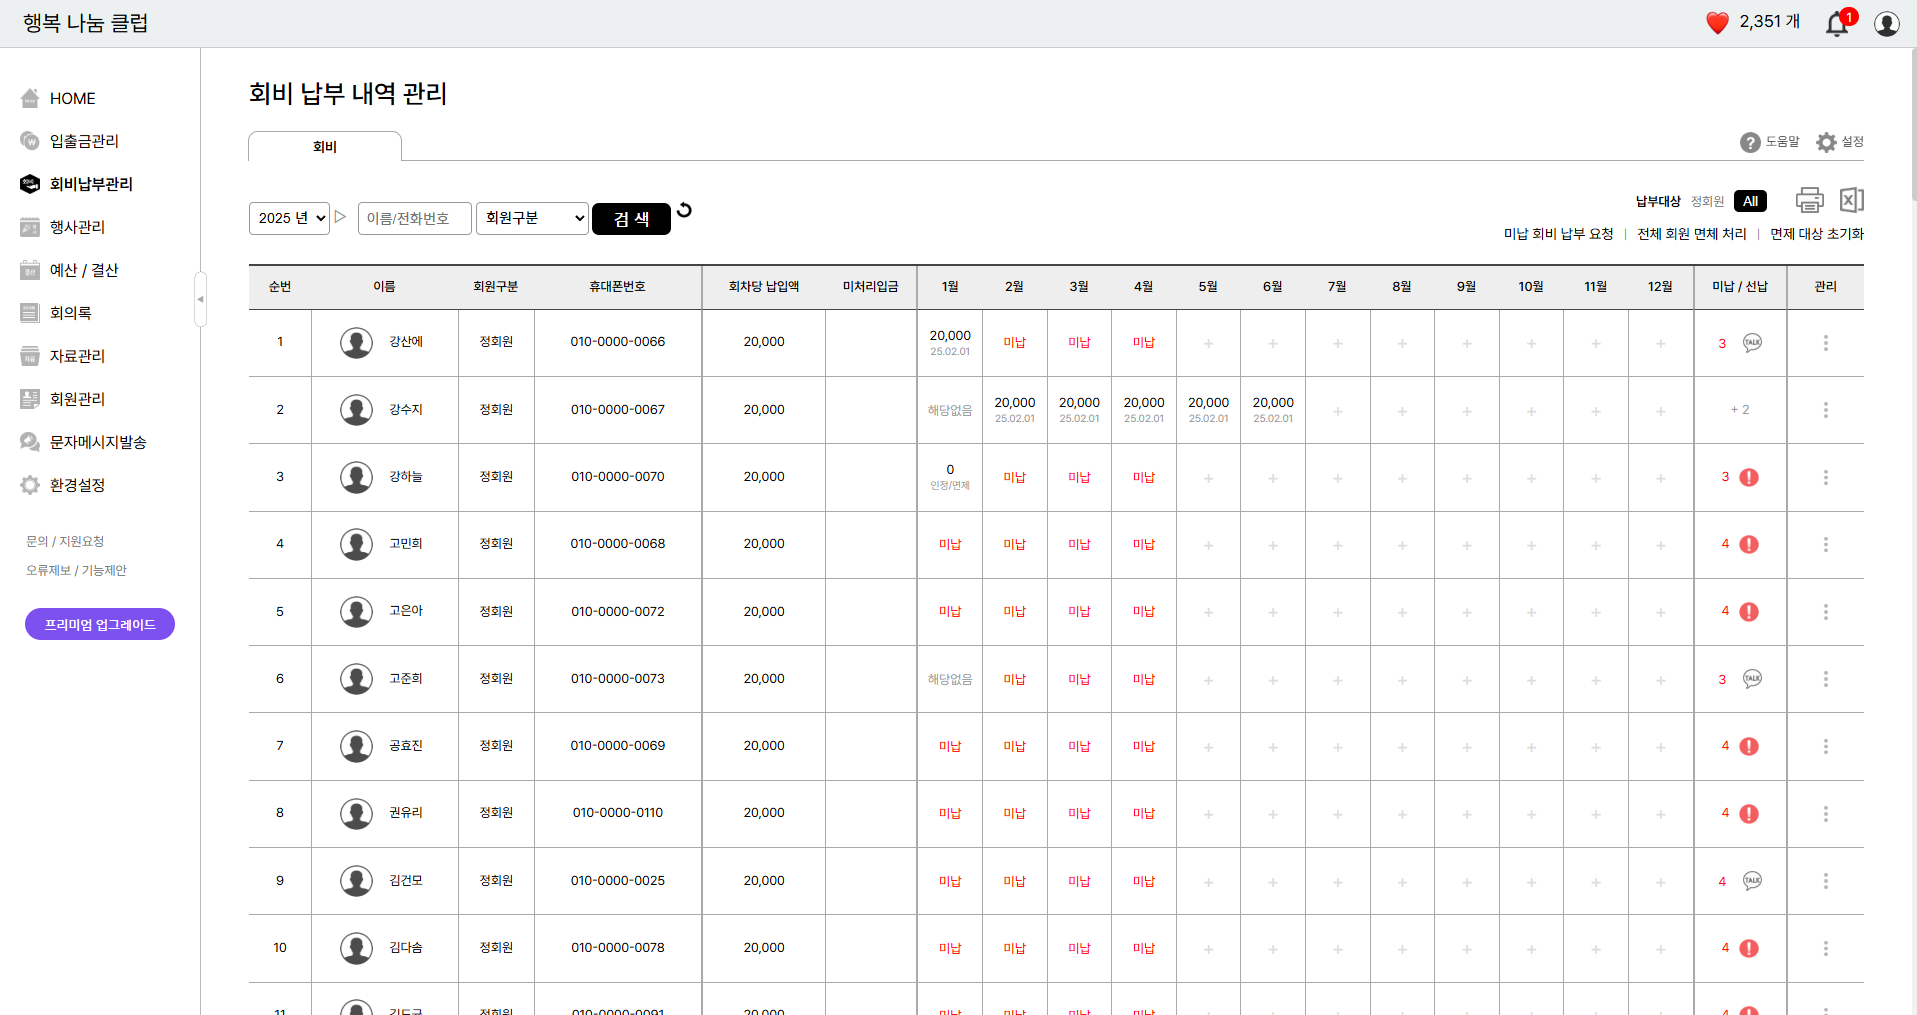Toggle the All 납부대상 filter

(1750, 201)
